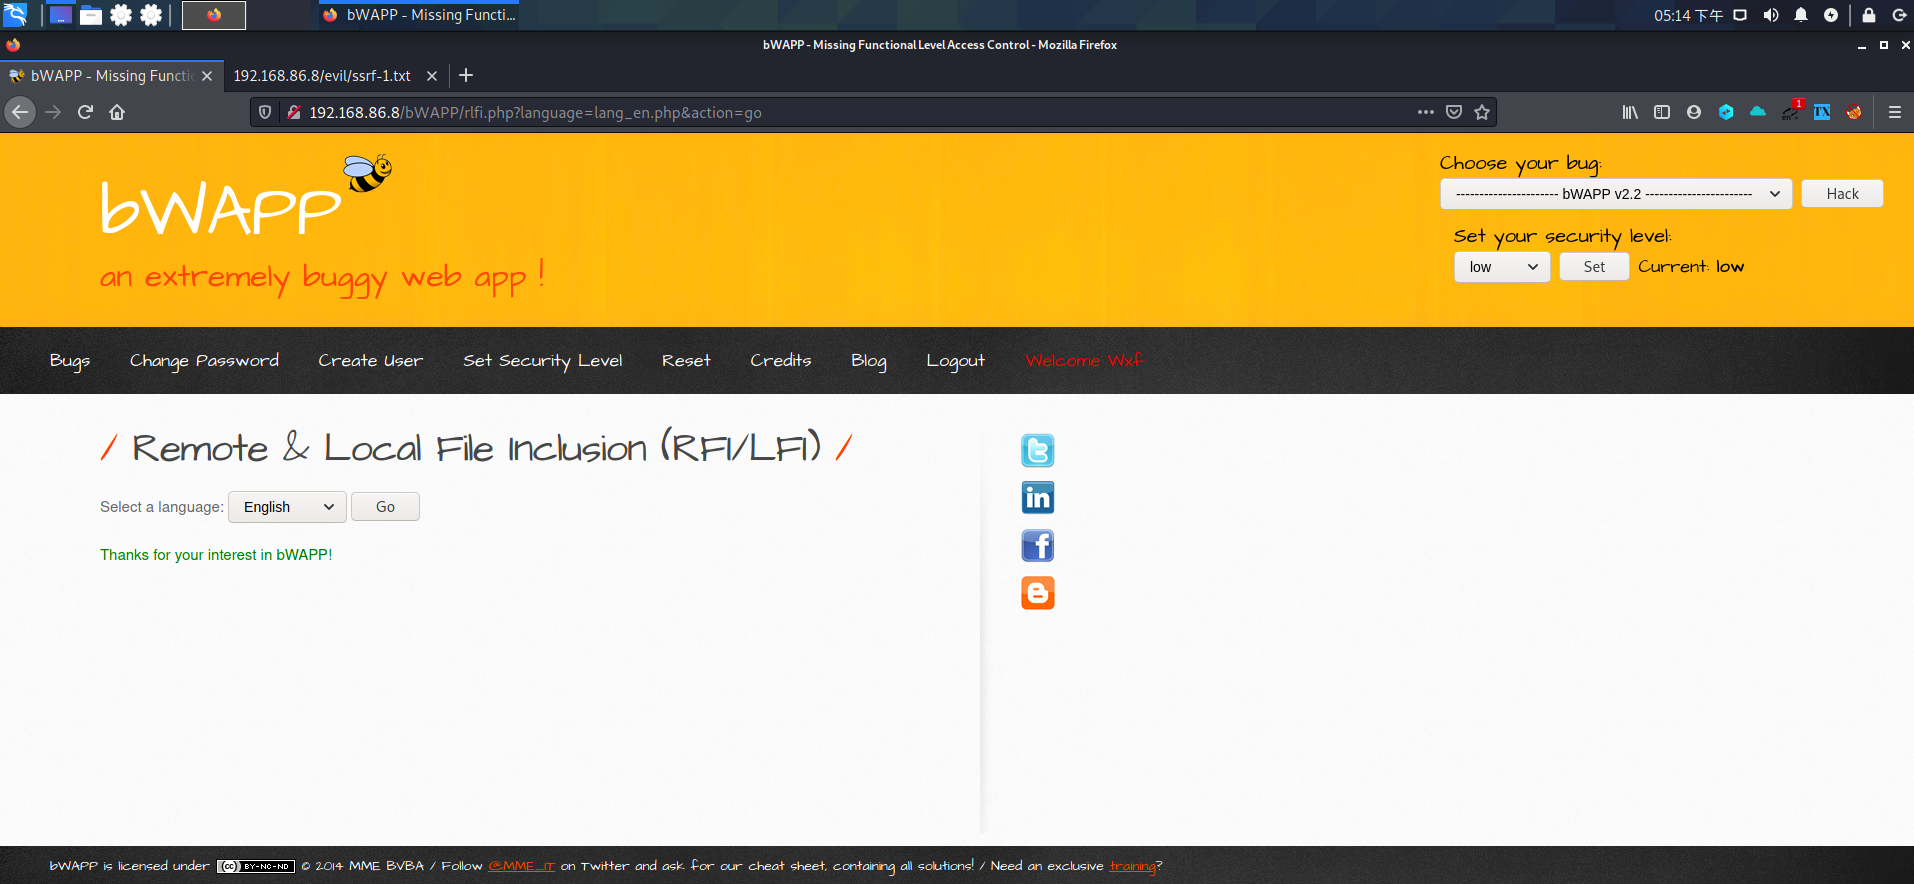The height and width of the screenshot is (884, 1914).
Task: Open the Bugs menu item
Action: click(x=70, y=361)
